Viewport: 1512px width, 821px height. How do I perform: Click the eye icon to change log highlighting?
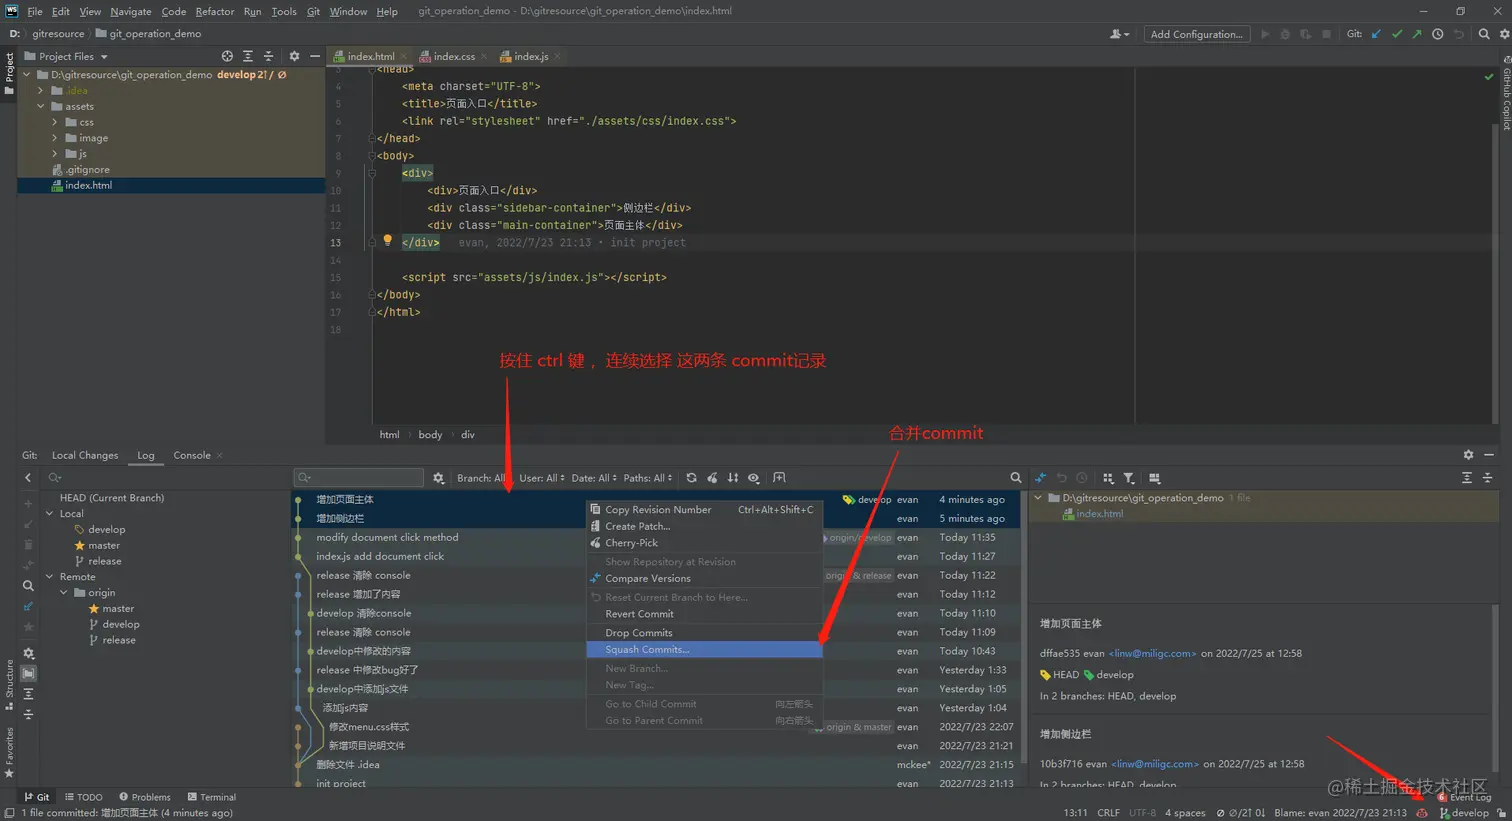click(753, 477)
